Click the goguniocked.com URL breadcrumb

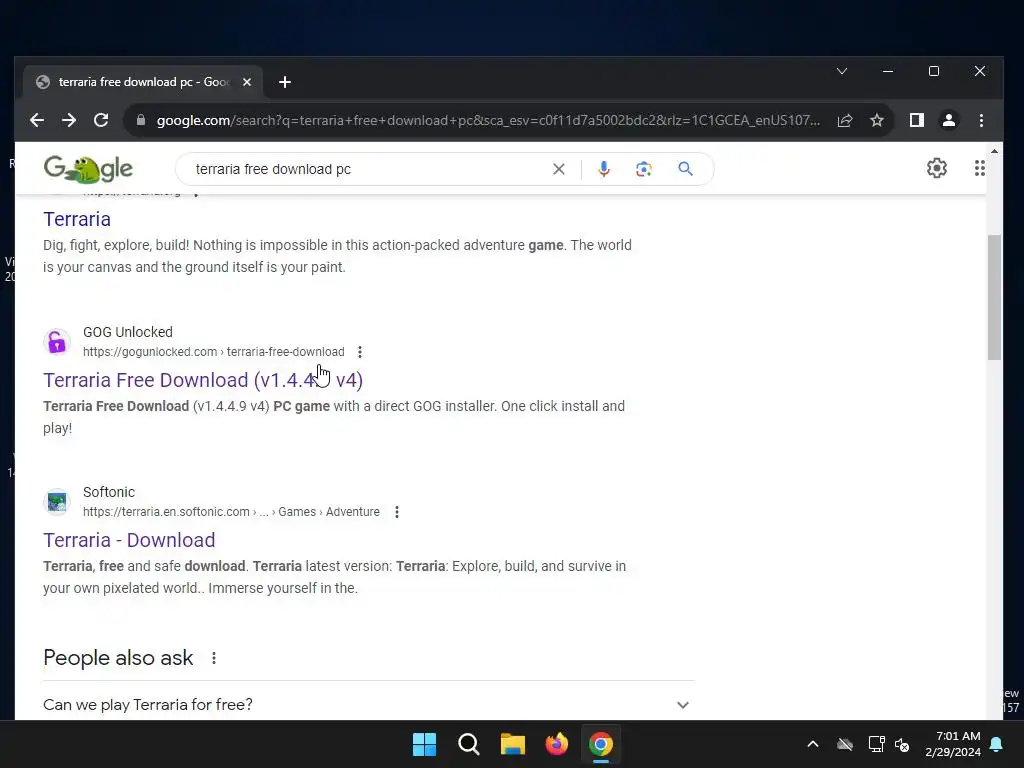214,352
